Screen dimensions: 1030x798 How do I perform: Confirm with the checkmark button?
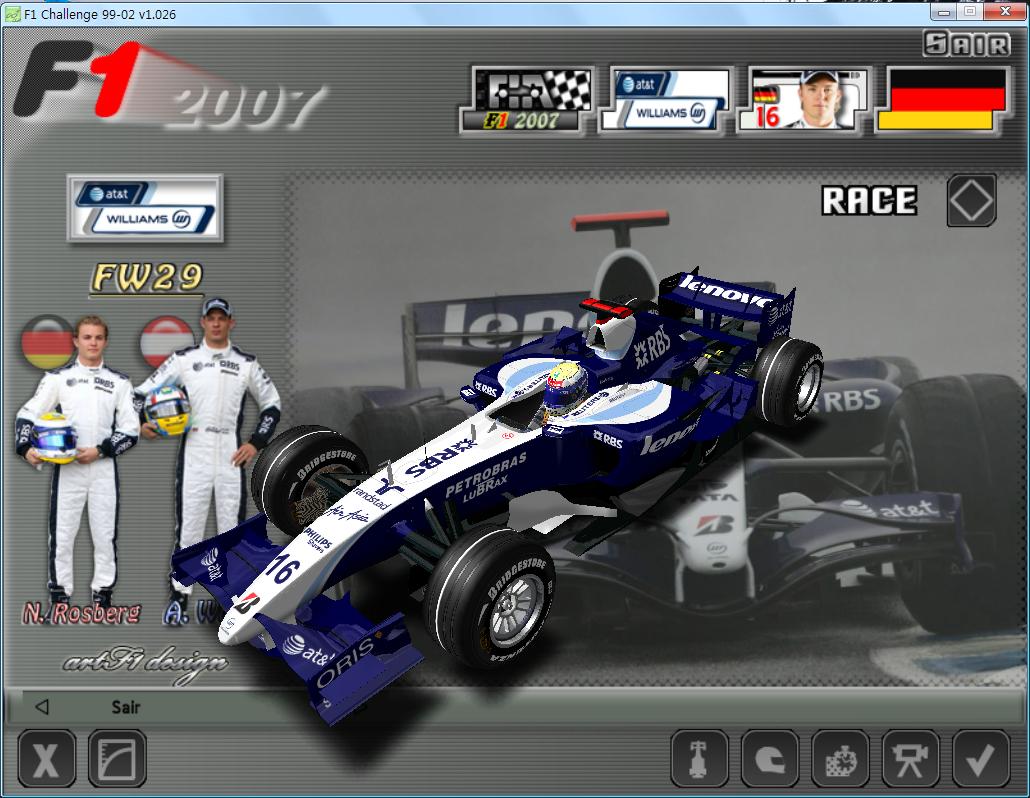coord(981,759)
